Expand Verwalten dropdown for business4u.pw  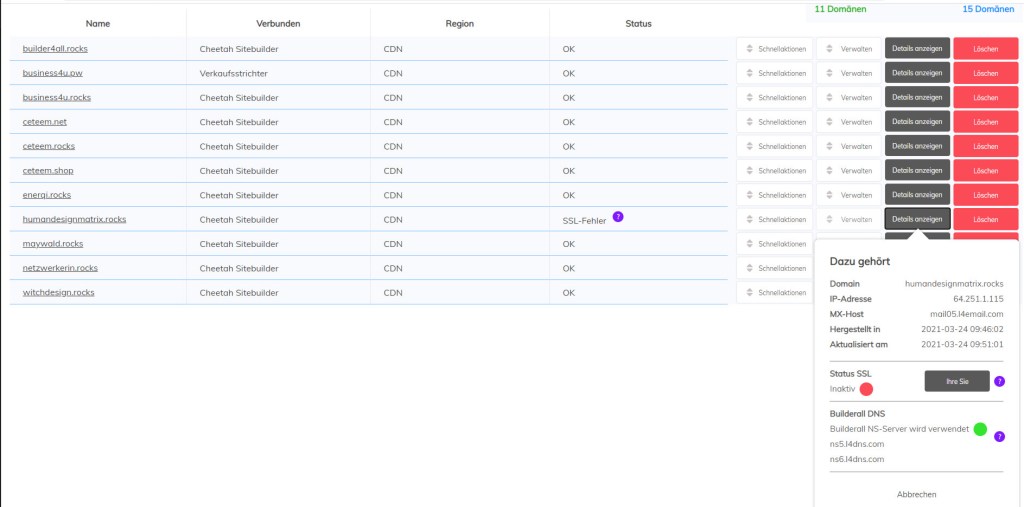pos(848,73)
